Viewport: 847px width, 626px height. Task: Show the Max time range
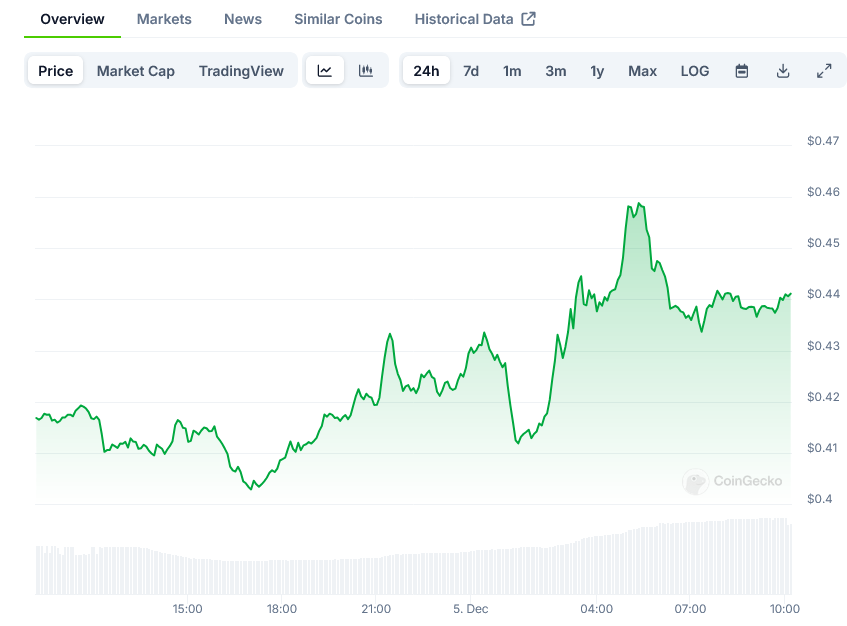click(x=642, y=71)
